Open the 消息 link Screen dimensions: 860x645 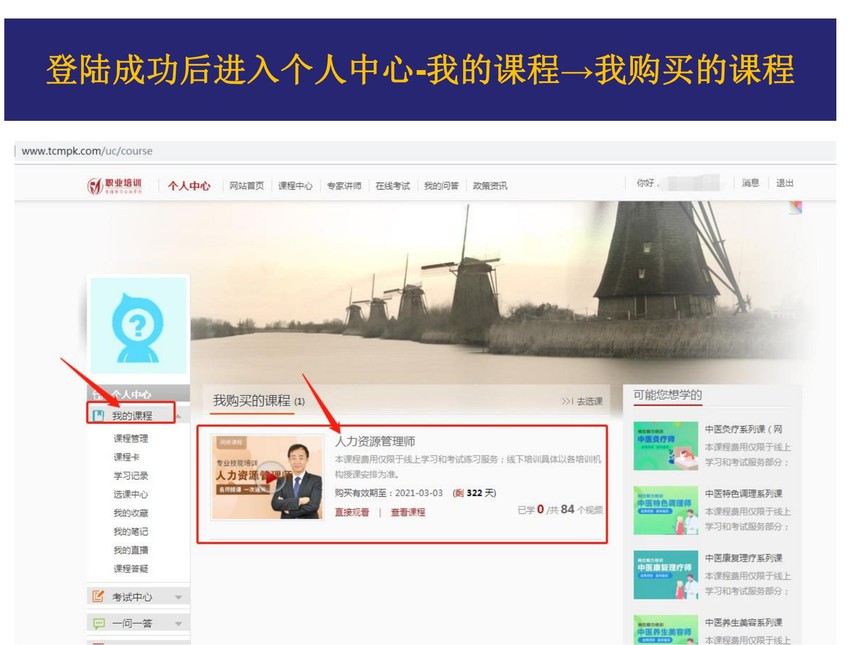pos(750,183)
